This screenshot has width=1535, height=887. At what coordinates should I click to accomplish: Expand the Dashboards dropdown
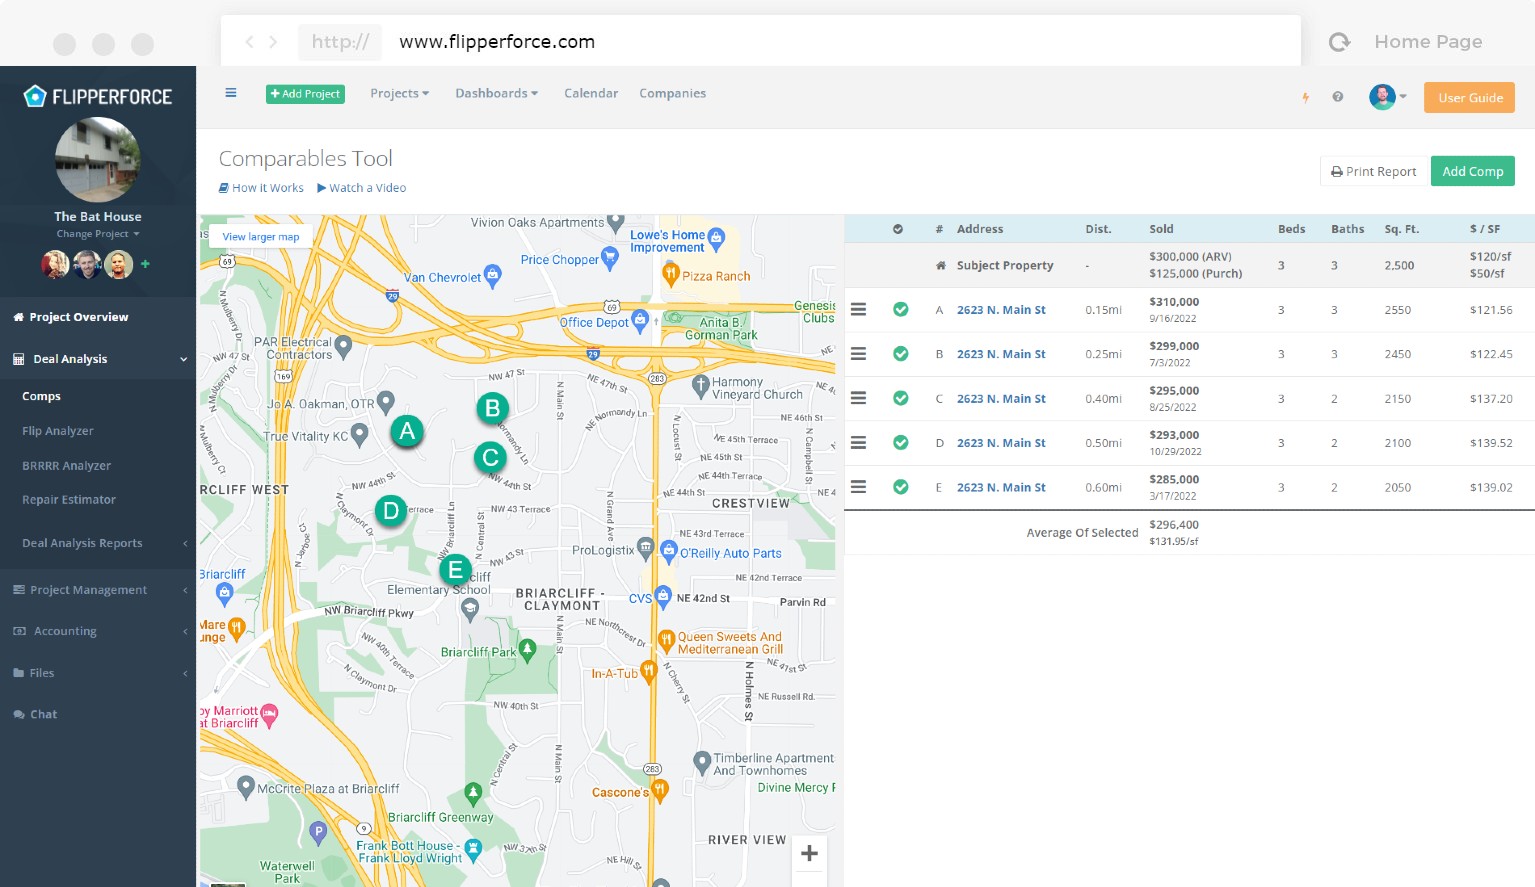tap(496, 93)
